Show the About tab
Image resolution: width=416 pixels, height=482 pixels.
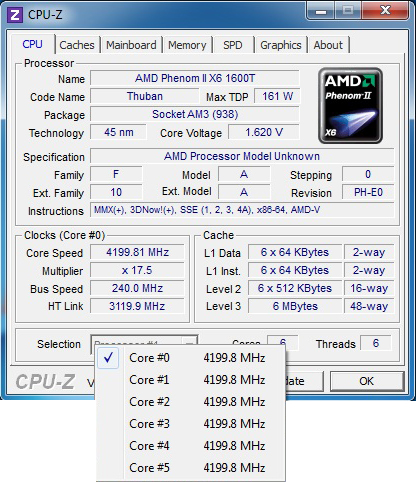coord(328,45)
